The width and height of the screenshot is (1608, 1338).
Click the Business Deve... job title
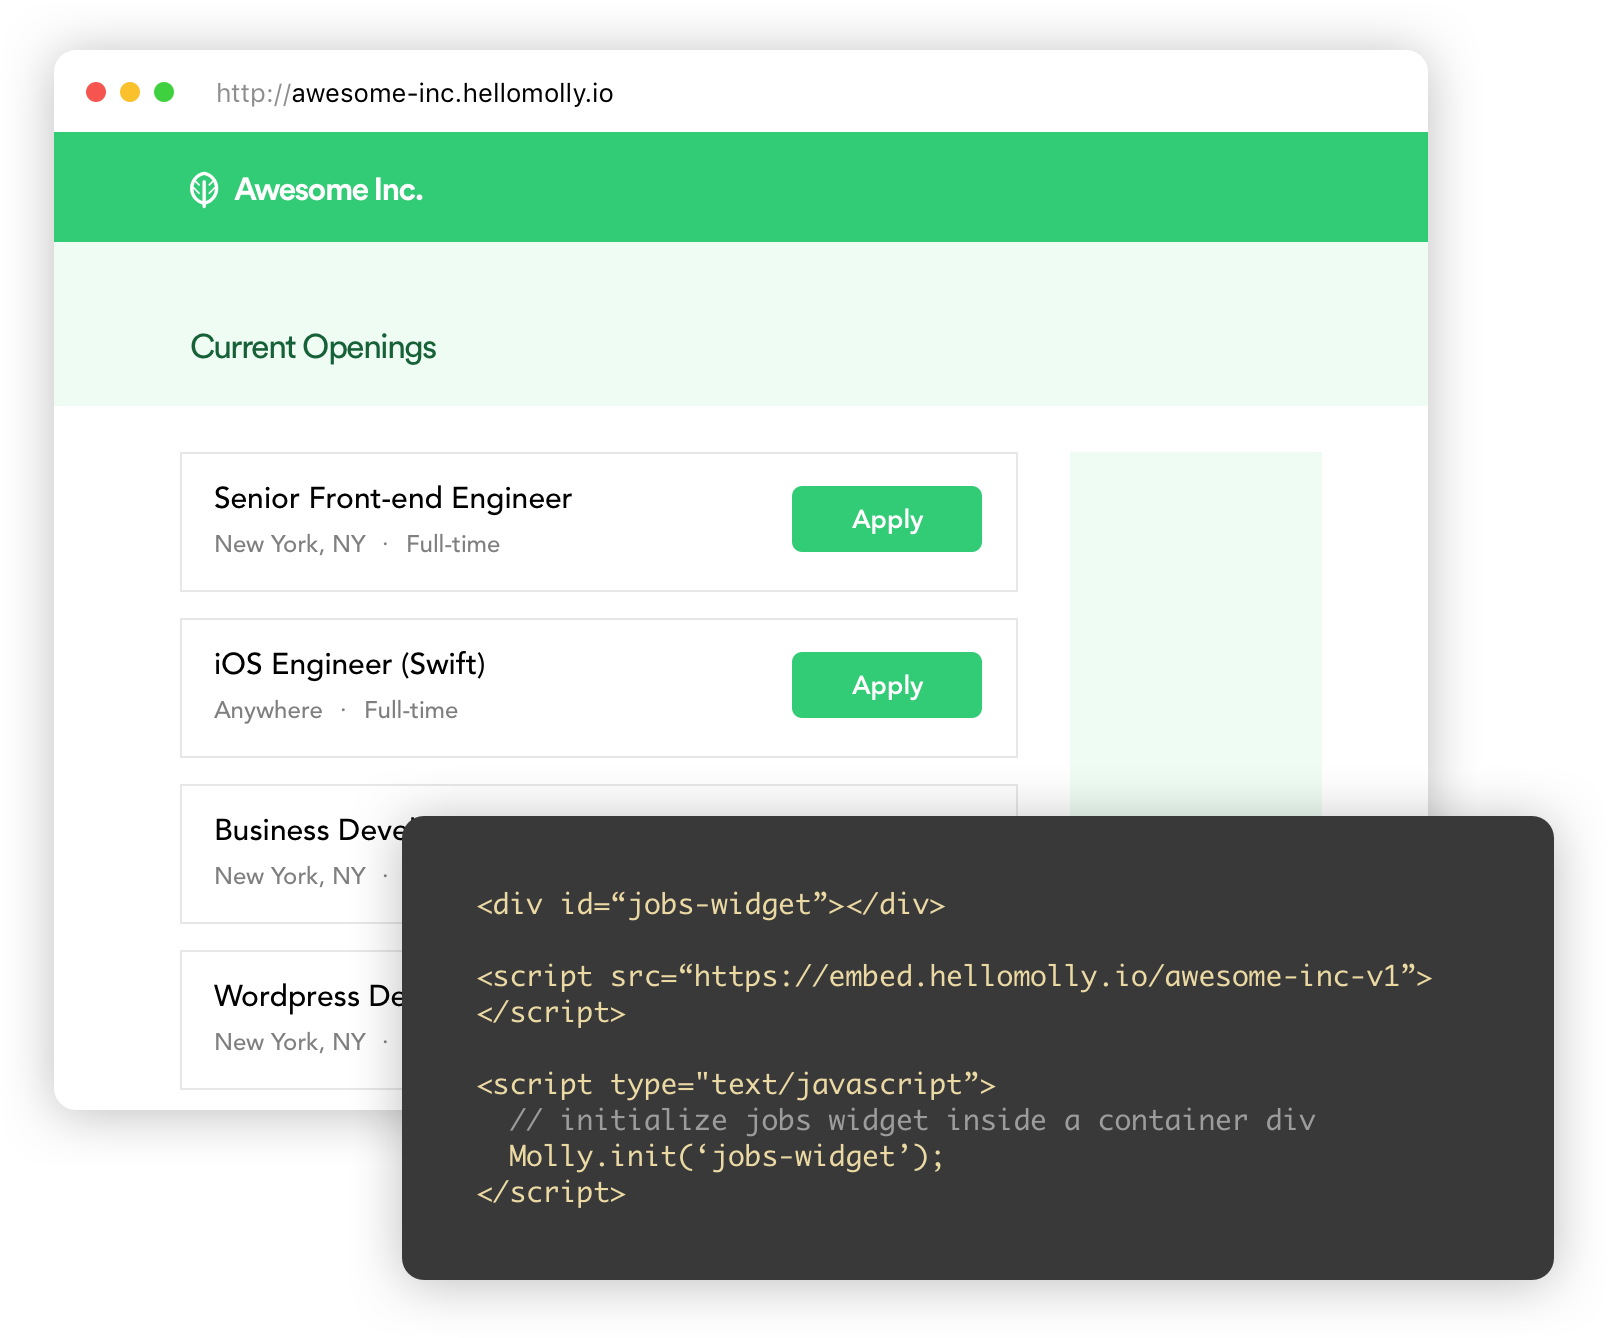pyautogui.click(x=308, y=830)
